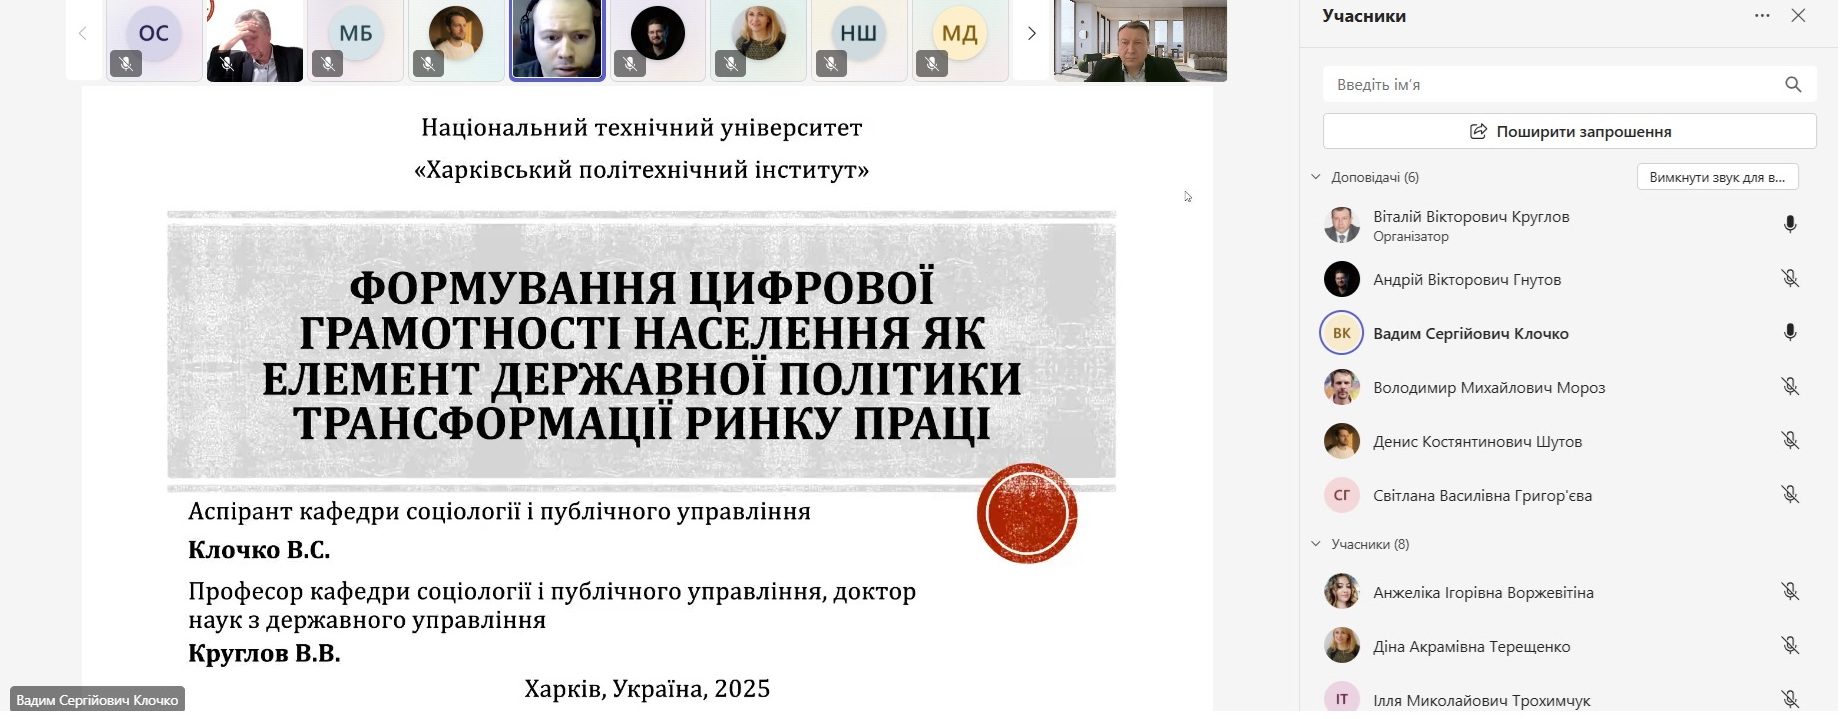Select the highlighted speaker tile with headphones
The height and width of the screenshot is (719, 1848).
click(557, 40)
